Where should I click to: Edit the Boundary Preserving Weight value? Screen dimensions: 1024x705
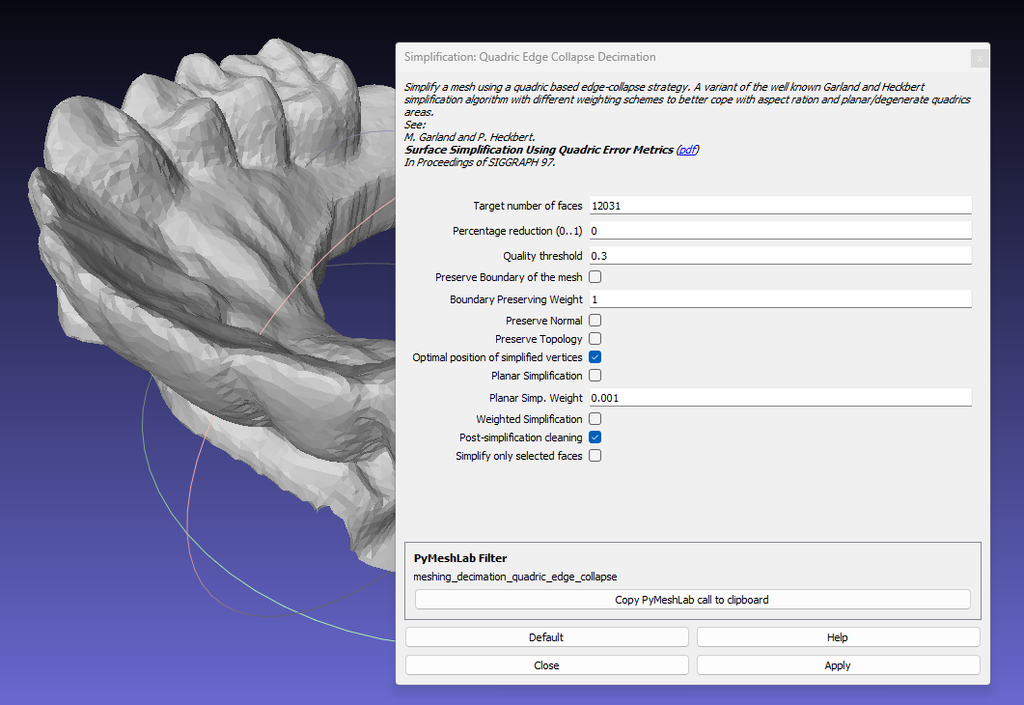tap(780, 298)
